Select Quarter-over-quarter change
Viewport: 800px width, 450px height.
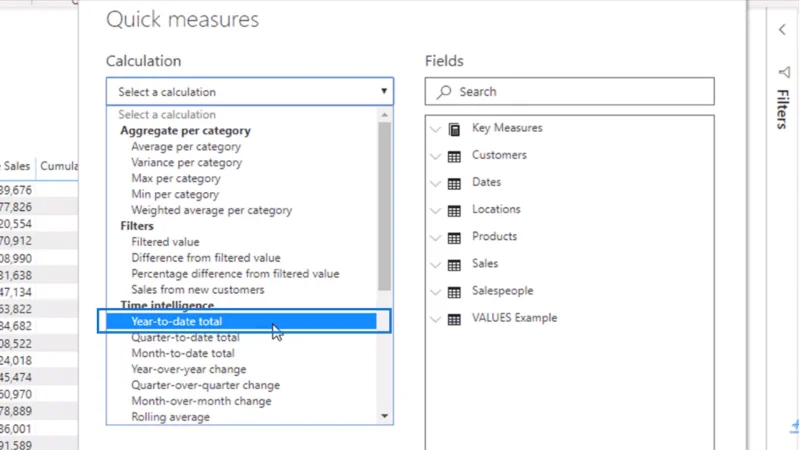206,385
